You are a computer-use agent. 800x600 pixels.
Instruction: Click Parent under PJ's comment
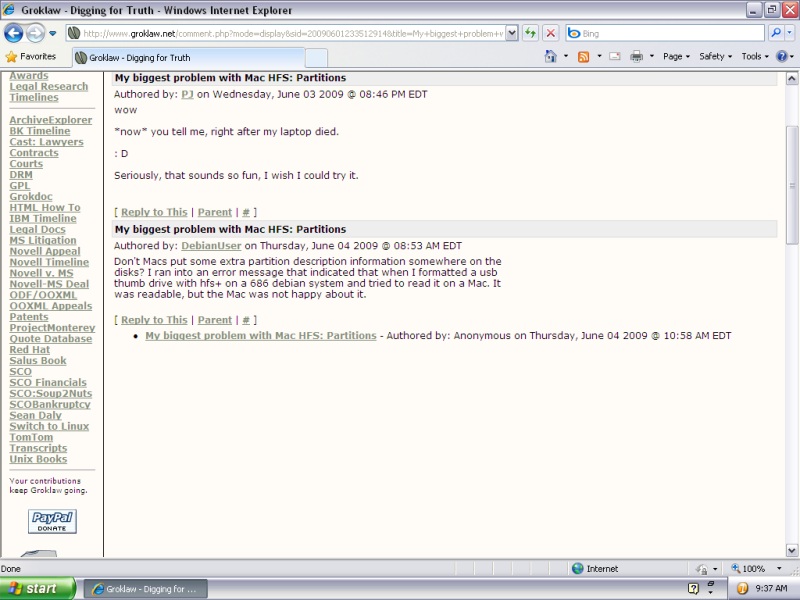tap(215, 212)
